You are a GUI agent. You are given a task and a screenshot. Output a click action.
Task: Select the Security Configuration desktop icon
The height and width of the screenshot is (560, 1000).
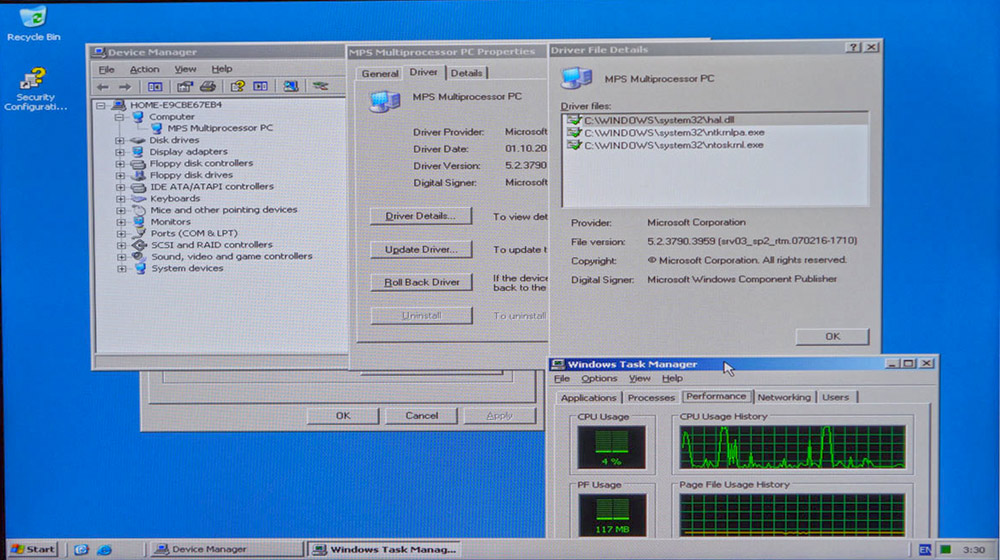pyautogui.click(x=34, y=80)
